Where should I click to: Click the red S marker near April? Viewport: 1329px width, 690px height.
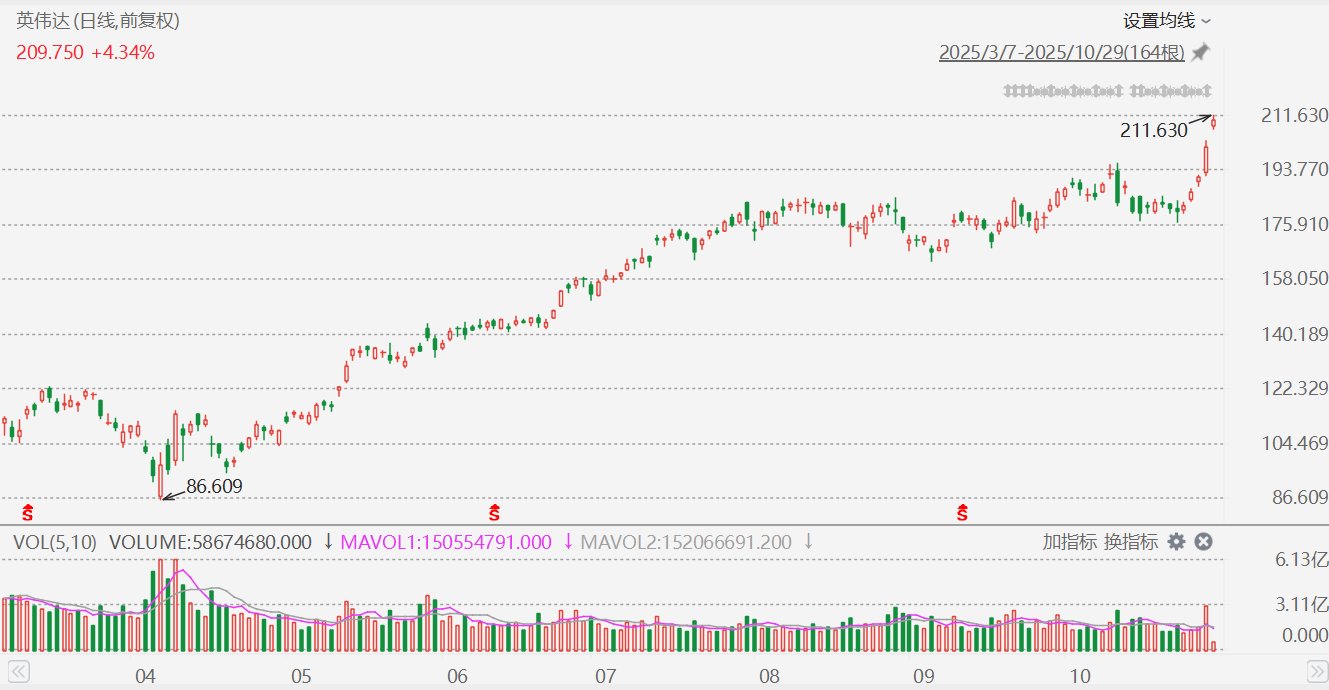(28, 514)
